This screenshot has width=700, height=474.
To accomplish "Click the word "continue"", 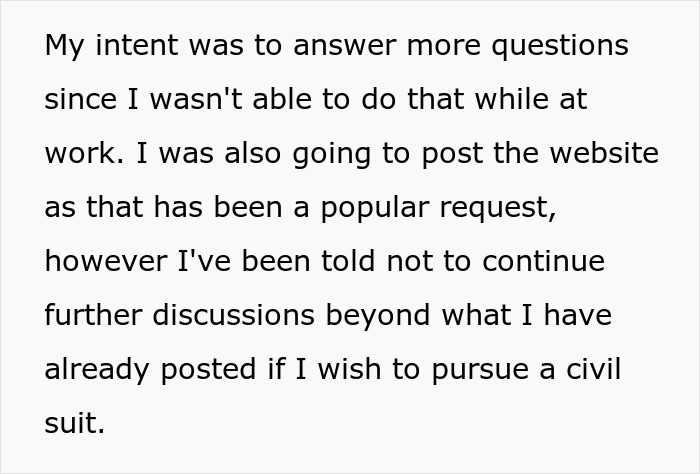I will click(x=543, y=261).
